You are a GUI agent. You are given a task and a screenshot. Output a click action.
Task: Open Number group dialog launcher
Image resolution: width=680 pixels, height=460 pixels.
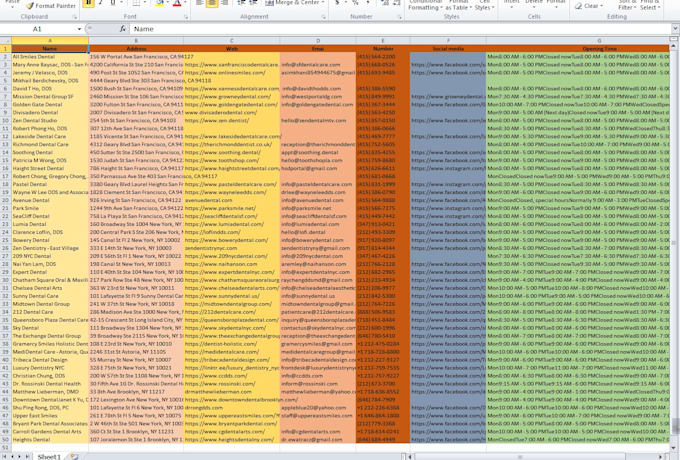pos(400,17)
